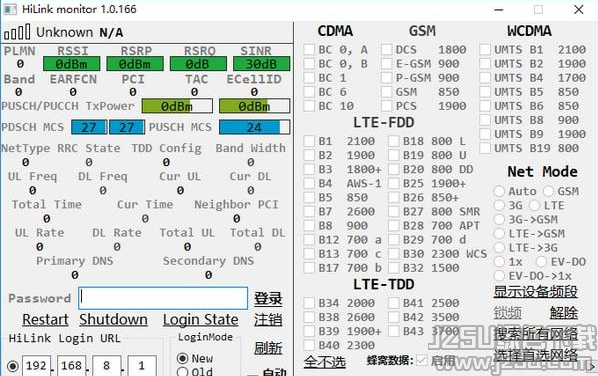
Task: Select the Old login mode
Action: (x=183, y=372)
